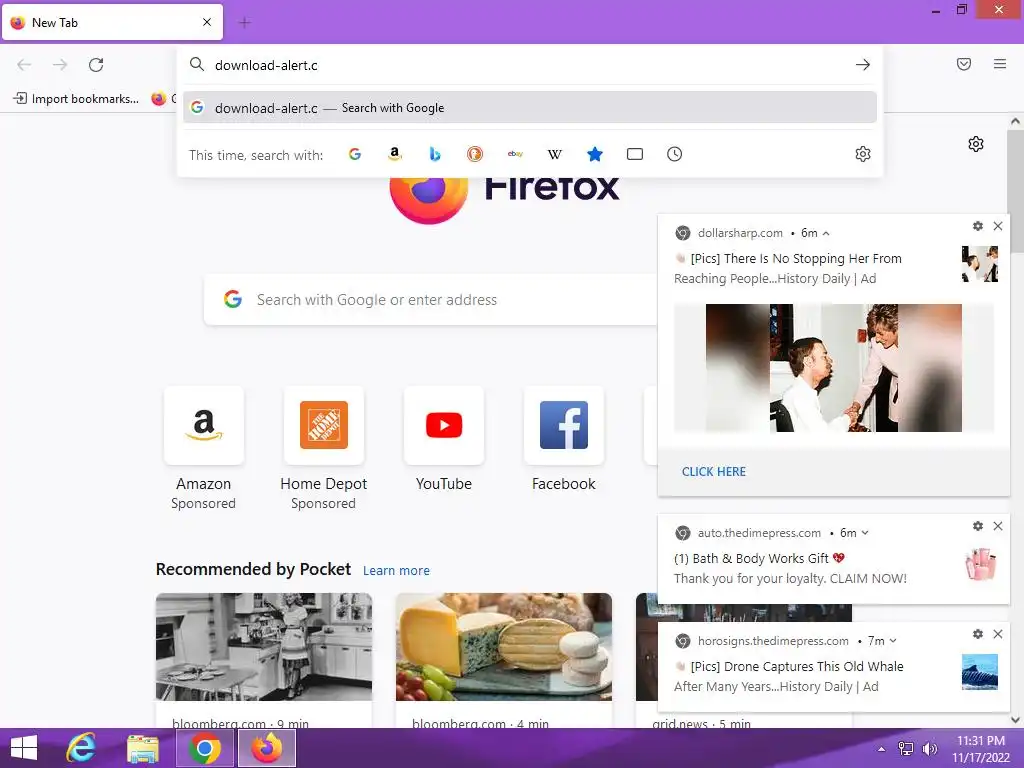Screen dimensions: 1024x768
Task: Open the Save to Pocket icon
Action: (x=964, y=64)
